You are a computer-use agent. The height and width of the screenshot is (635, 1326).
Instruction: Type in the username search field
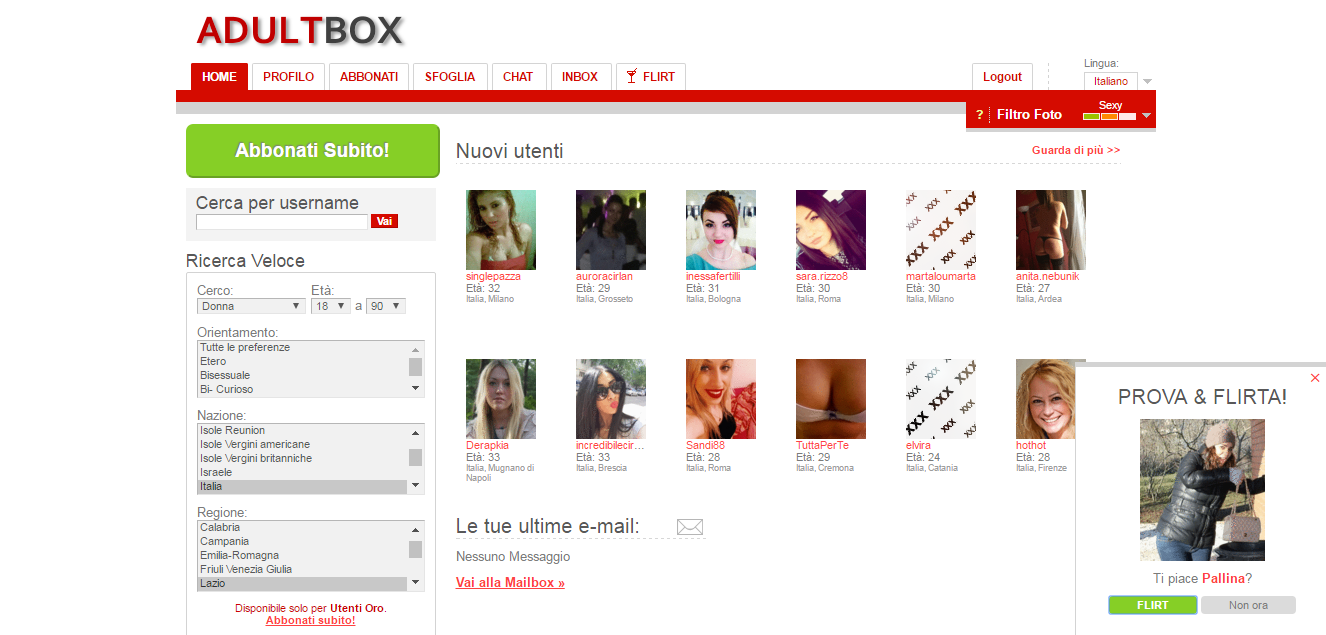282,222
